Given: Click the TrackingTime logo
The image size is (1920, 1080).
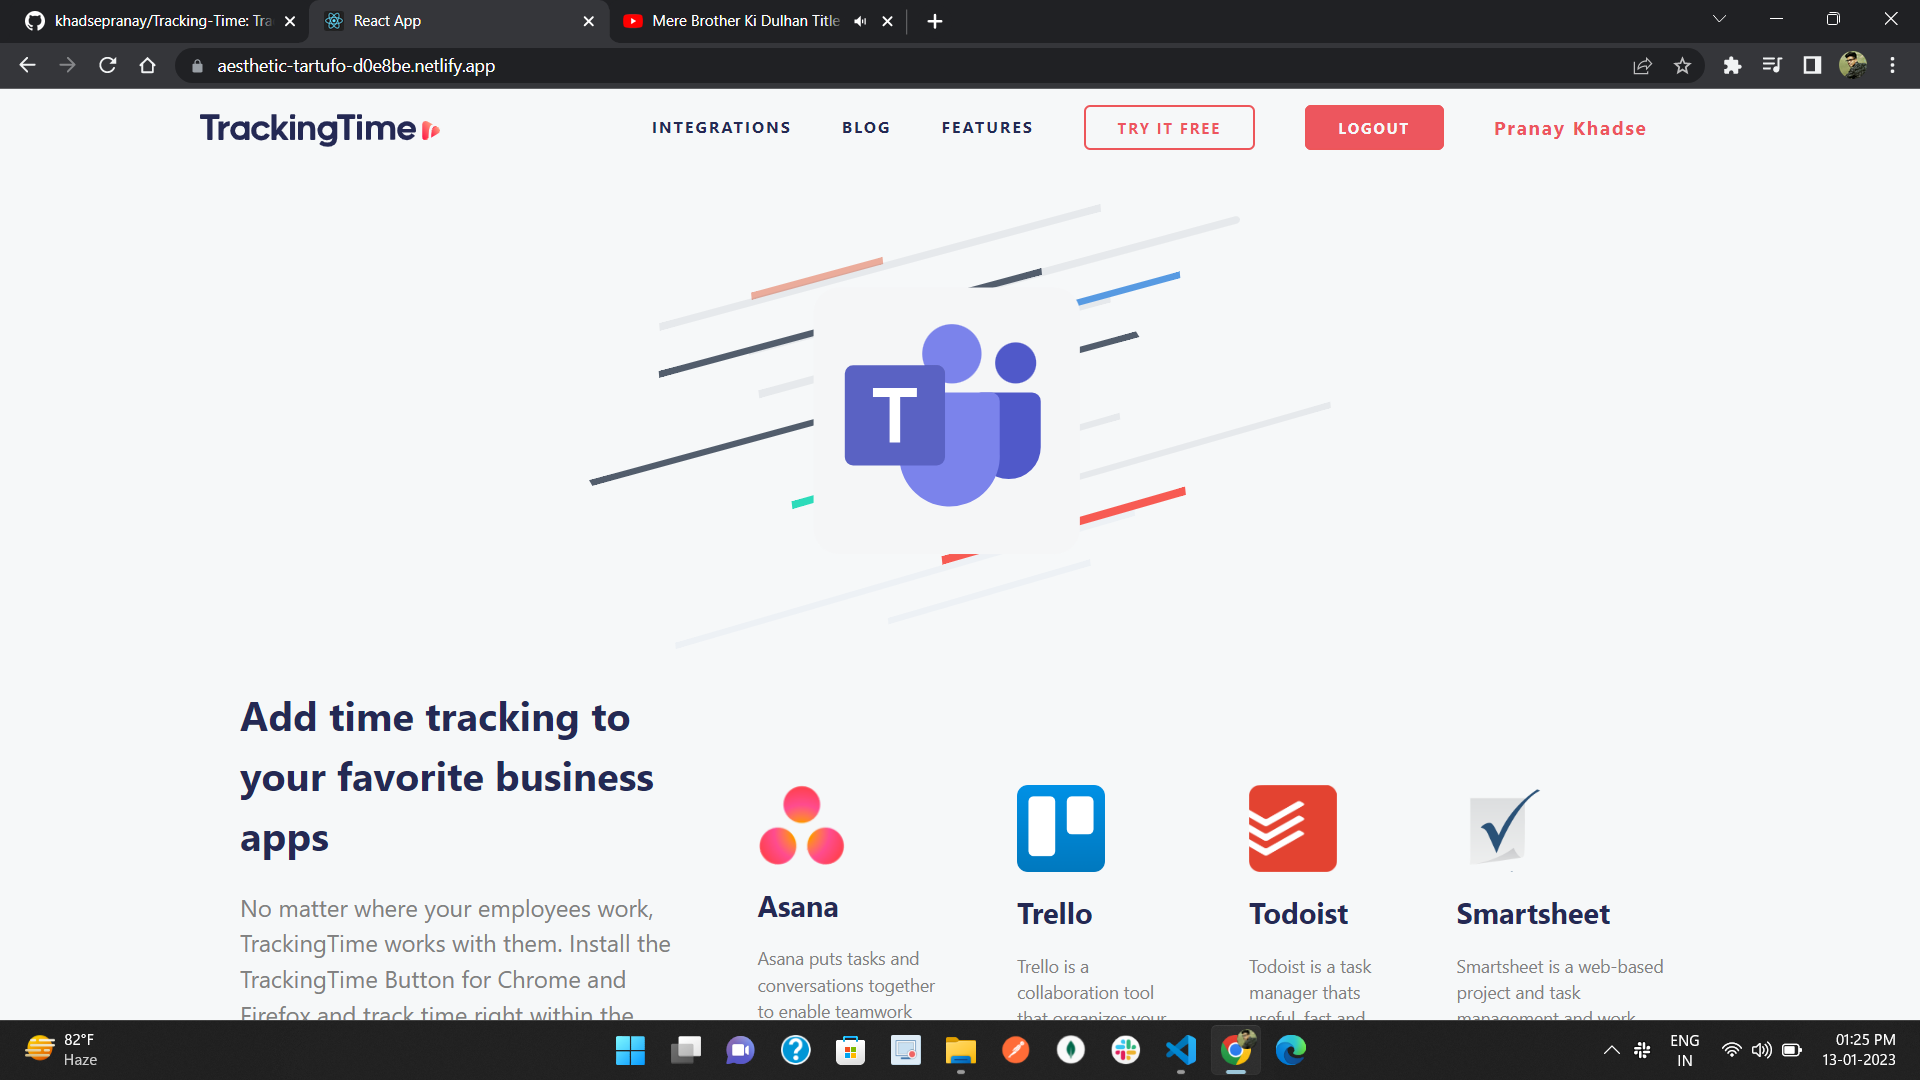Looking at the screenshot, I should click(319, 128).
